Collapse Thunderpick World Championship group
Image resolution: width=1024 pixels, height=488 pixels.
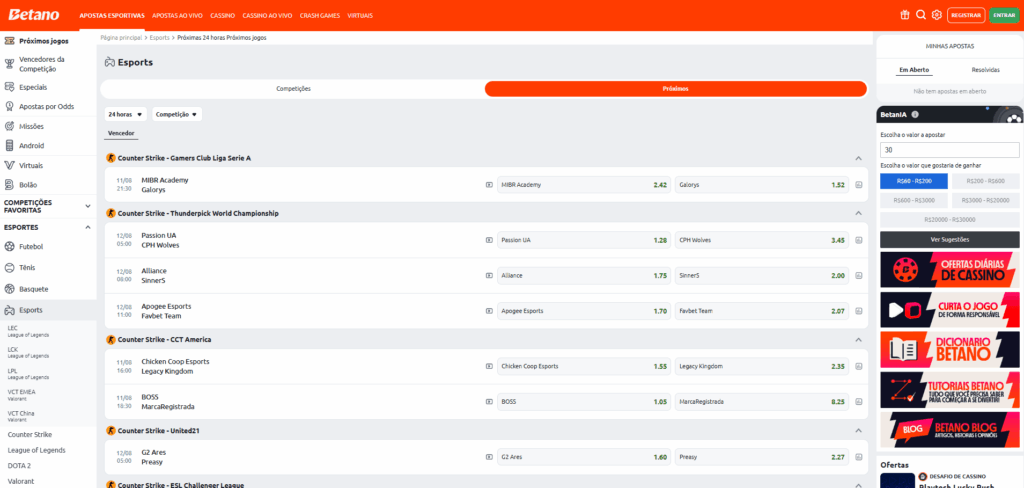tap(859, 214)
